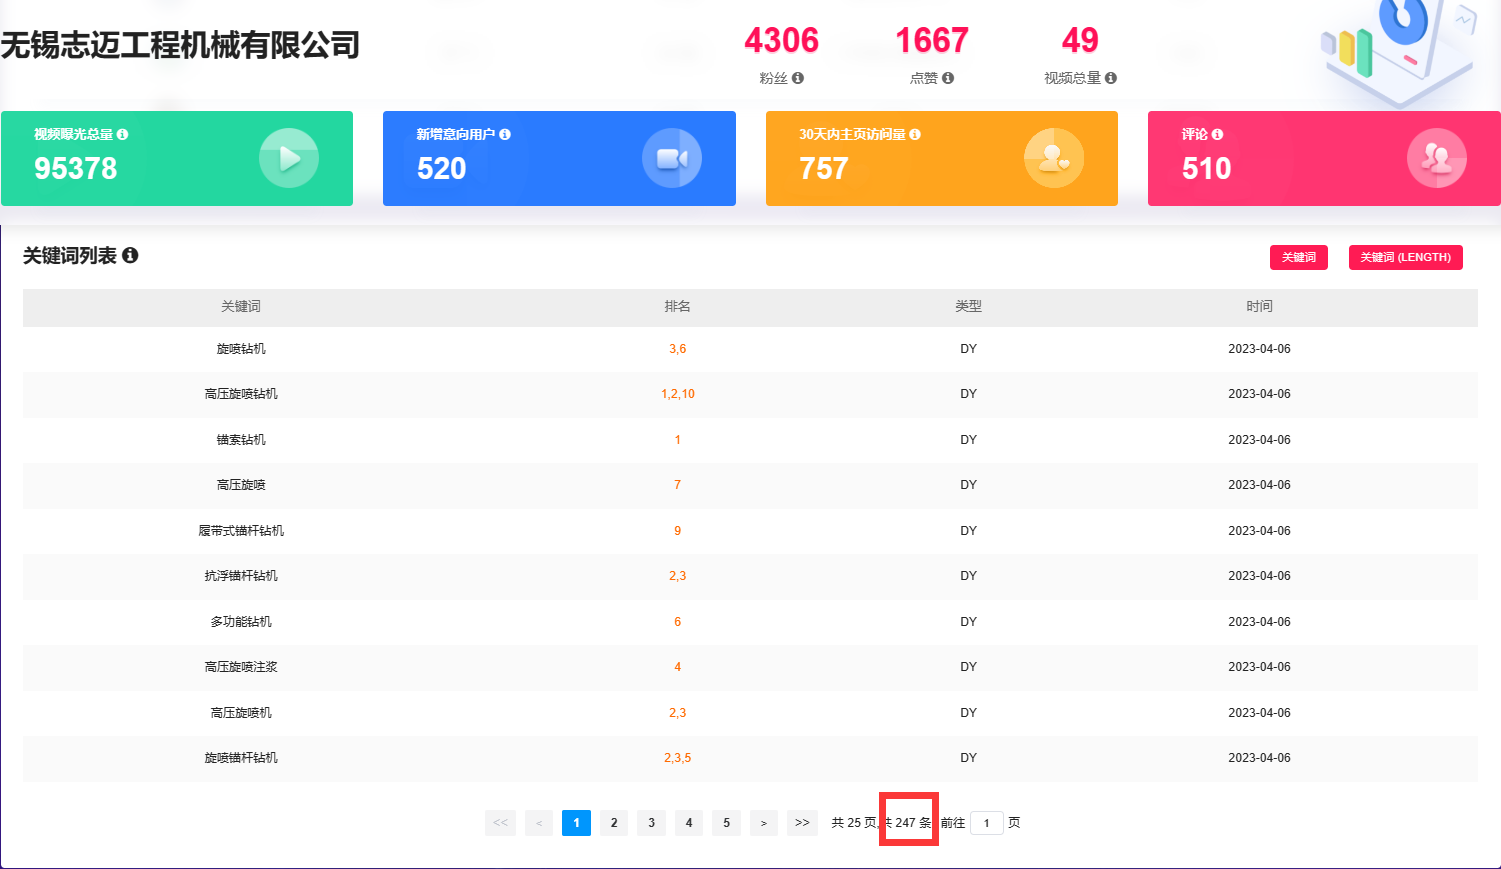Click rank 1 for 锚索钻机
The image size is (1501, 869).
coord(678,440)
